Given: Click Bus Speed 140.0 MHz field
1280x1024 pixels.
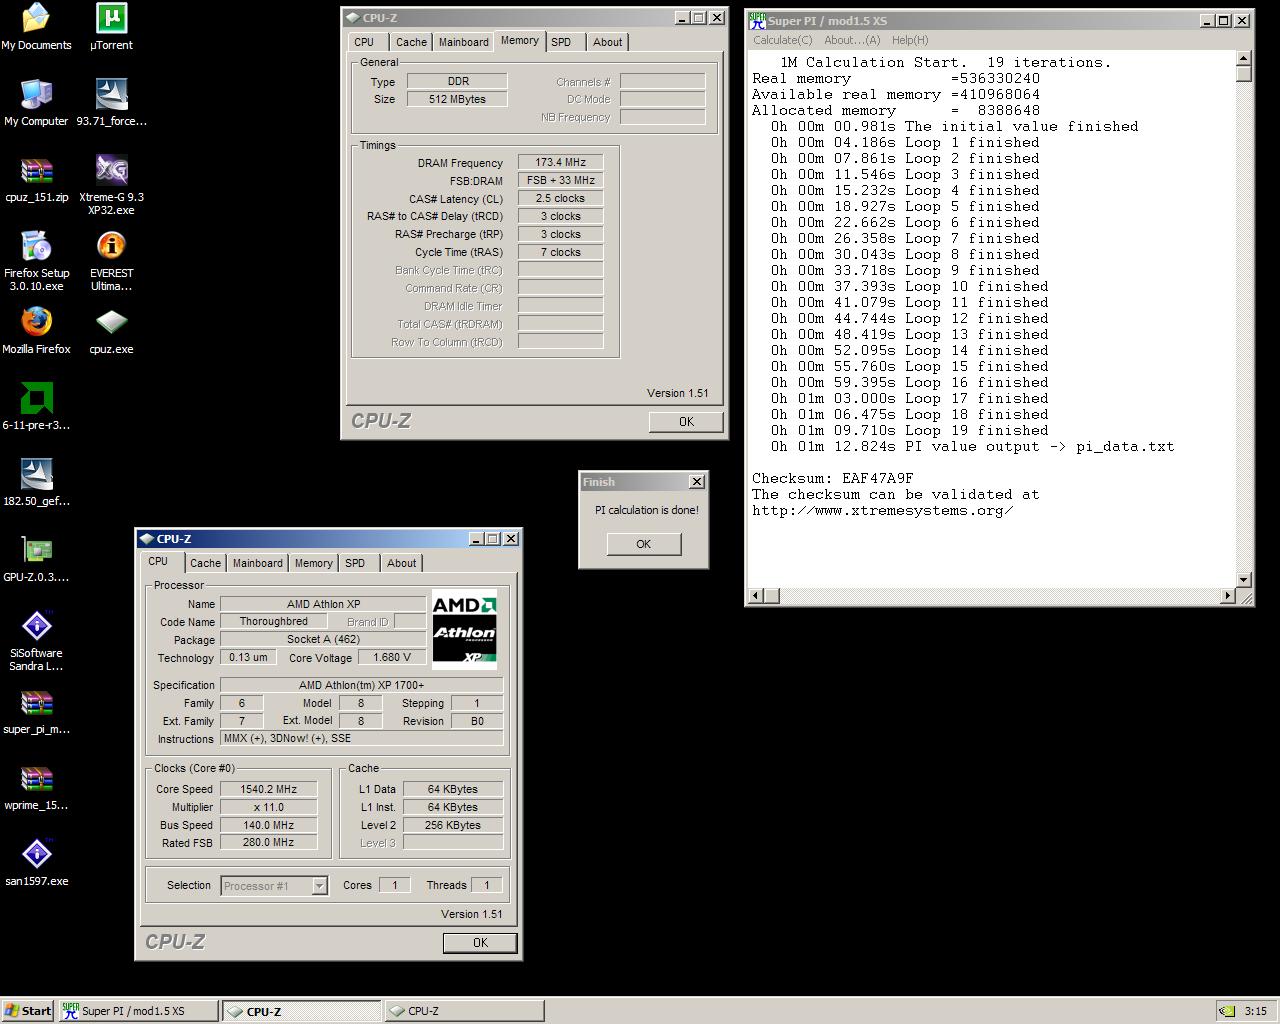Looking at the screenshot, I should (269, 825).
